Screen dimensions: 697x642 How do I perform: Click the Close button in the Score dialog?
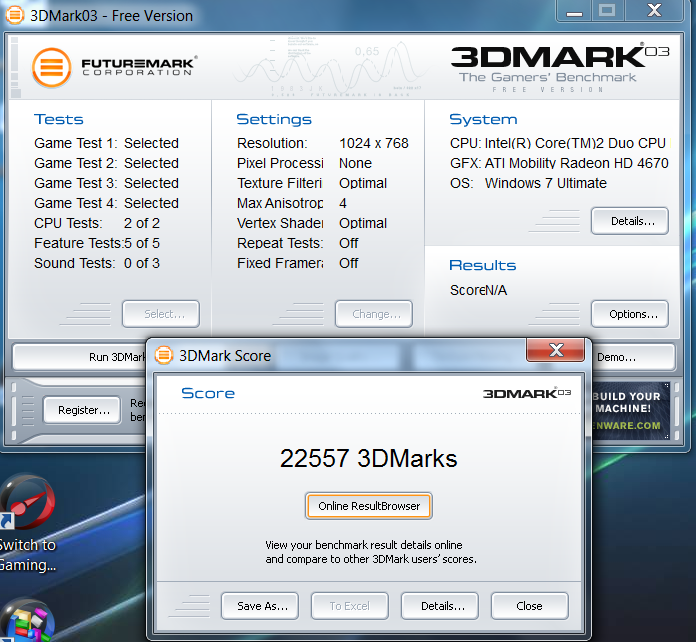(530, 606)
